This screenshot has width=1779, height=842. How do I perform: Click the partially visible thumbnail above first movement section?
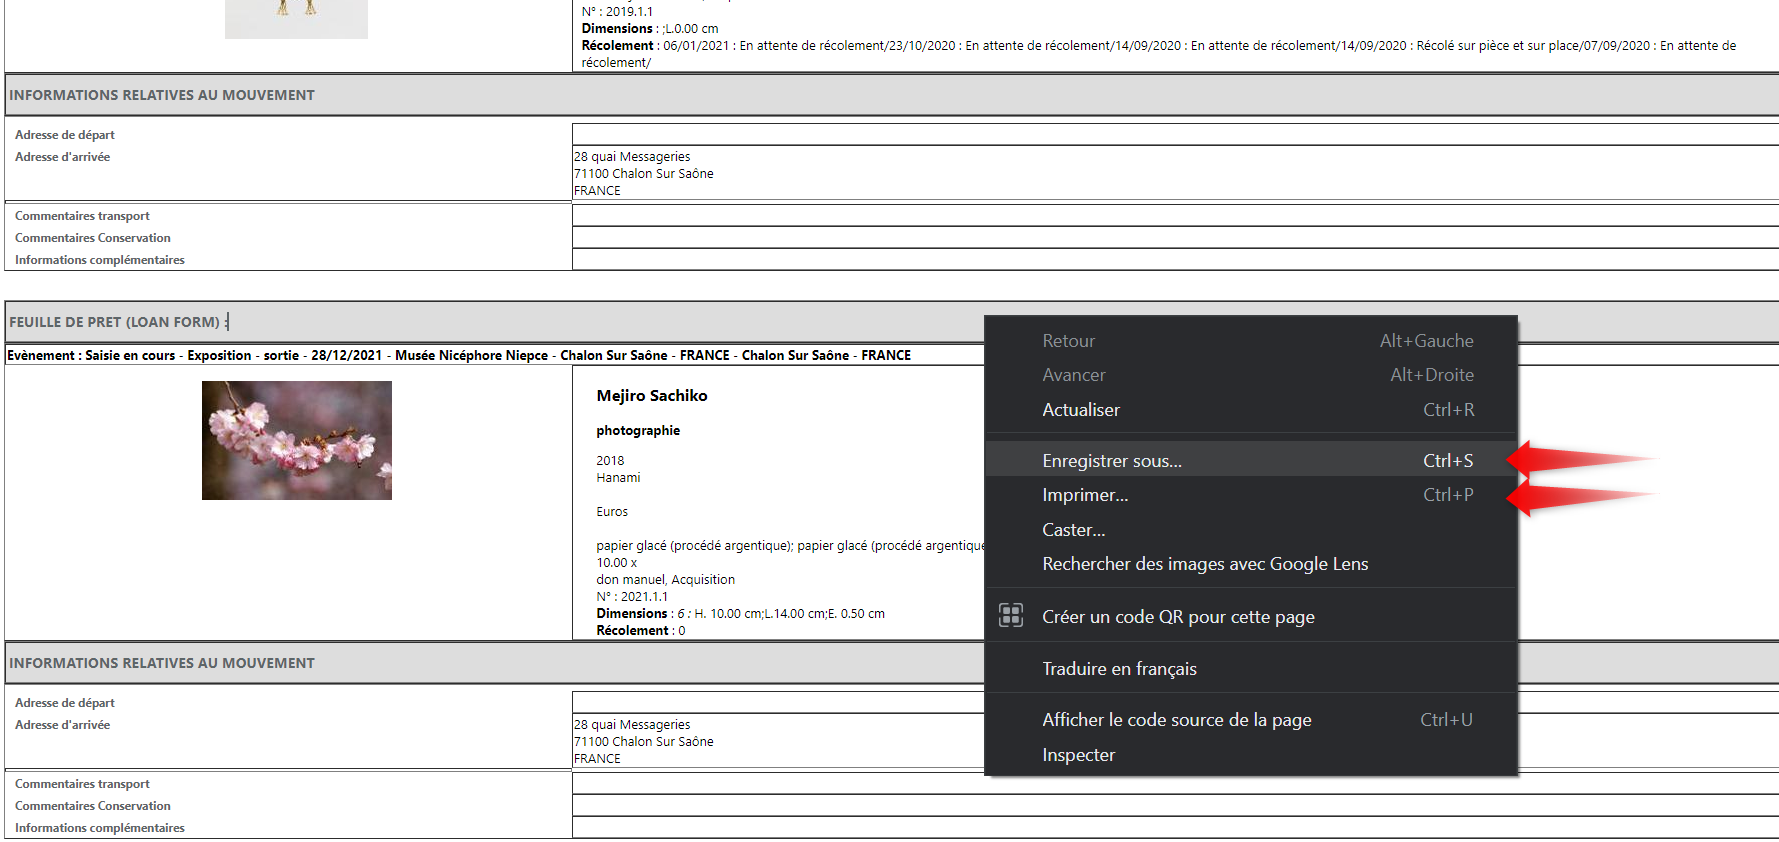click(296, 18)
